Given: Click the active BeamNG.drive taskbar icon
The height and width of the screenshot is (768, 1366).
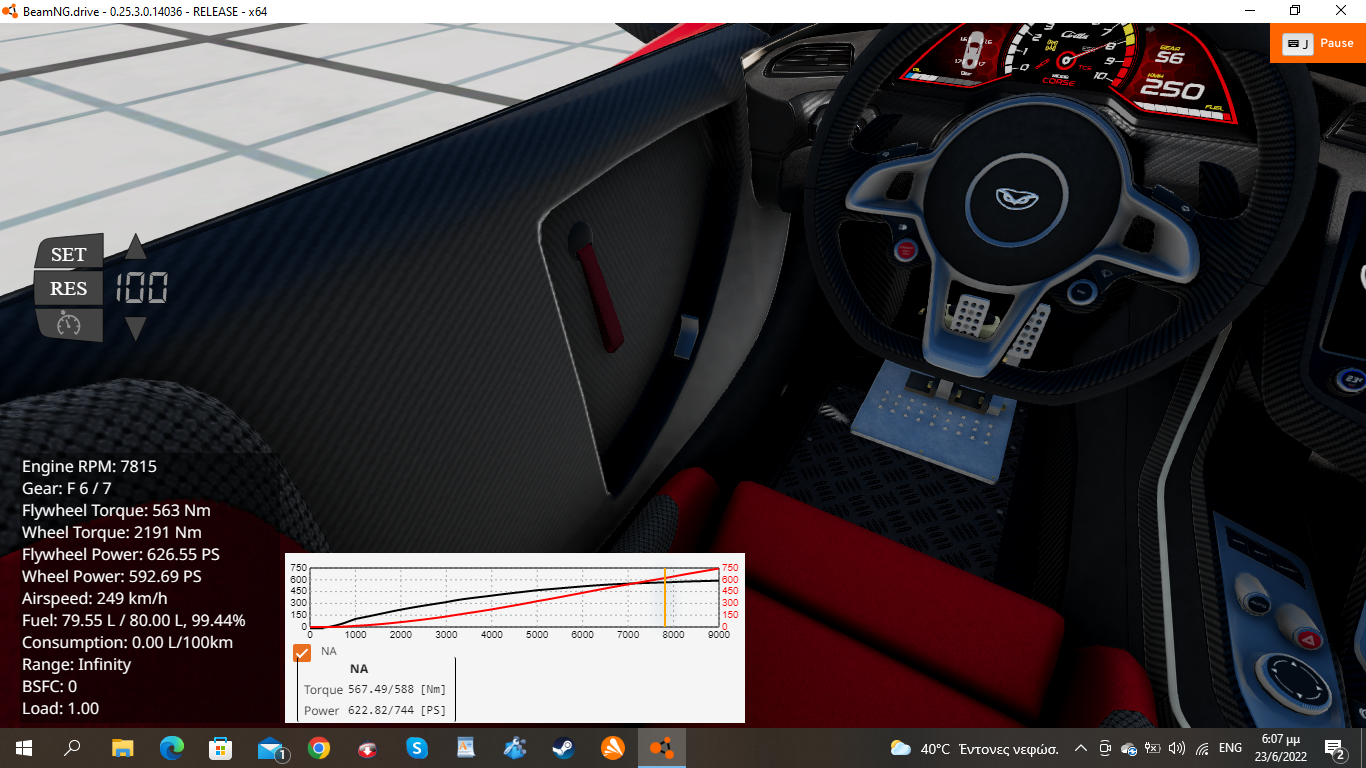Looking at the screenshot, I should pyautogui.click(x=662, y=747).
